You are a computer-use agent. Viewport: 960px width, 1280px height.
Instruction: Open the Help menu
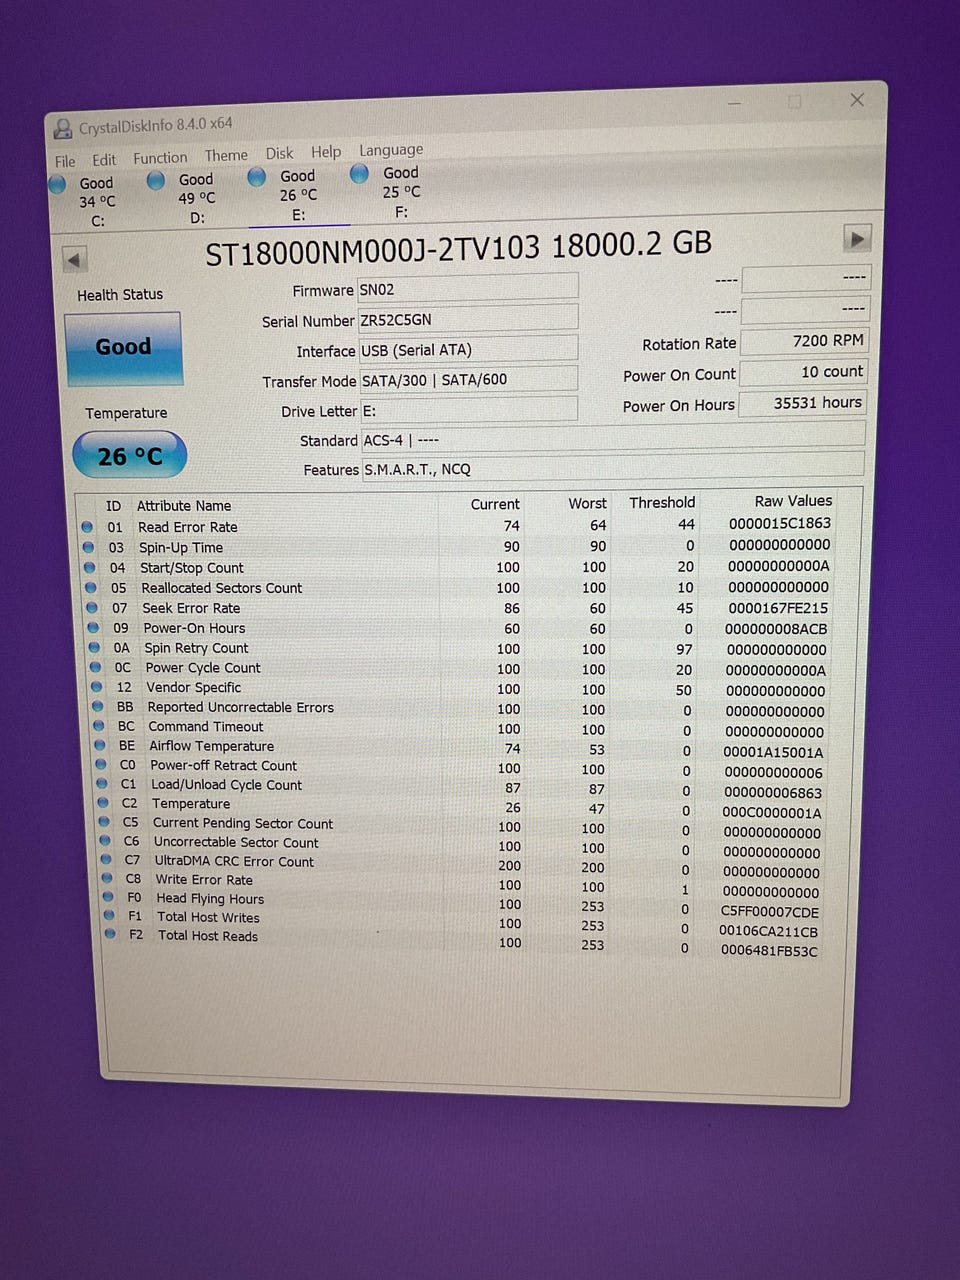click(326, 152)
